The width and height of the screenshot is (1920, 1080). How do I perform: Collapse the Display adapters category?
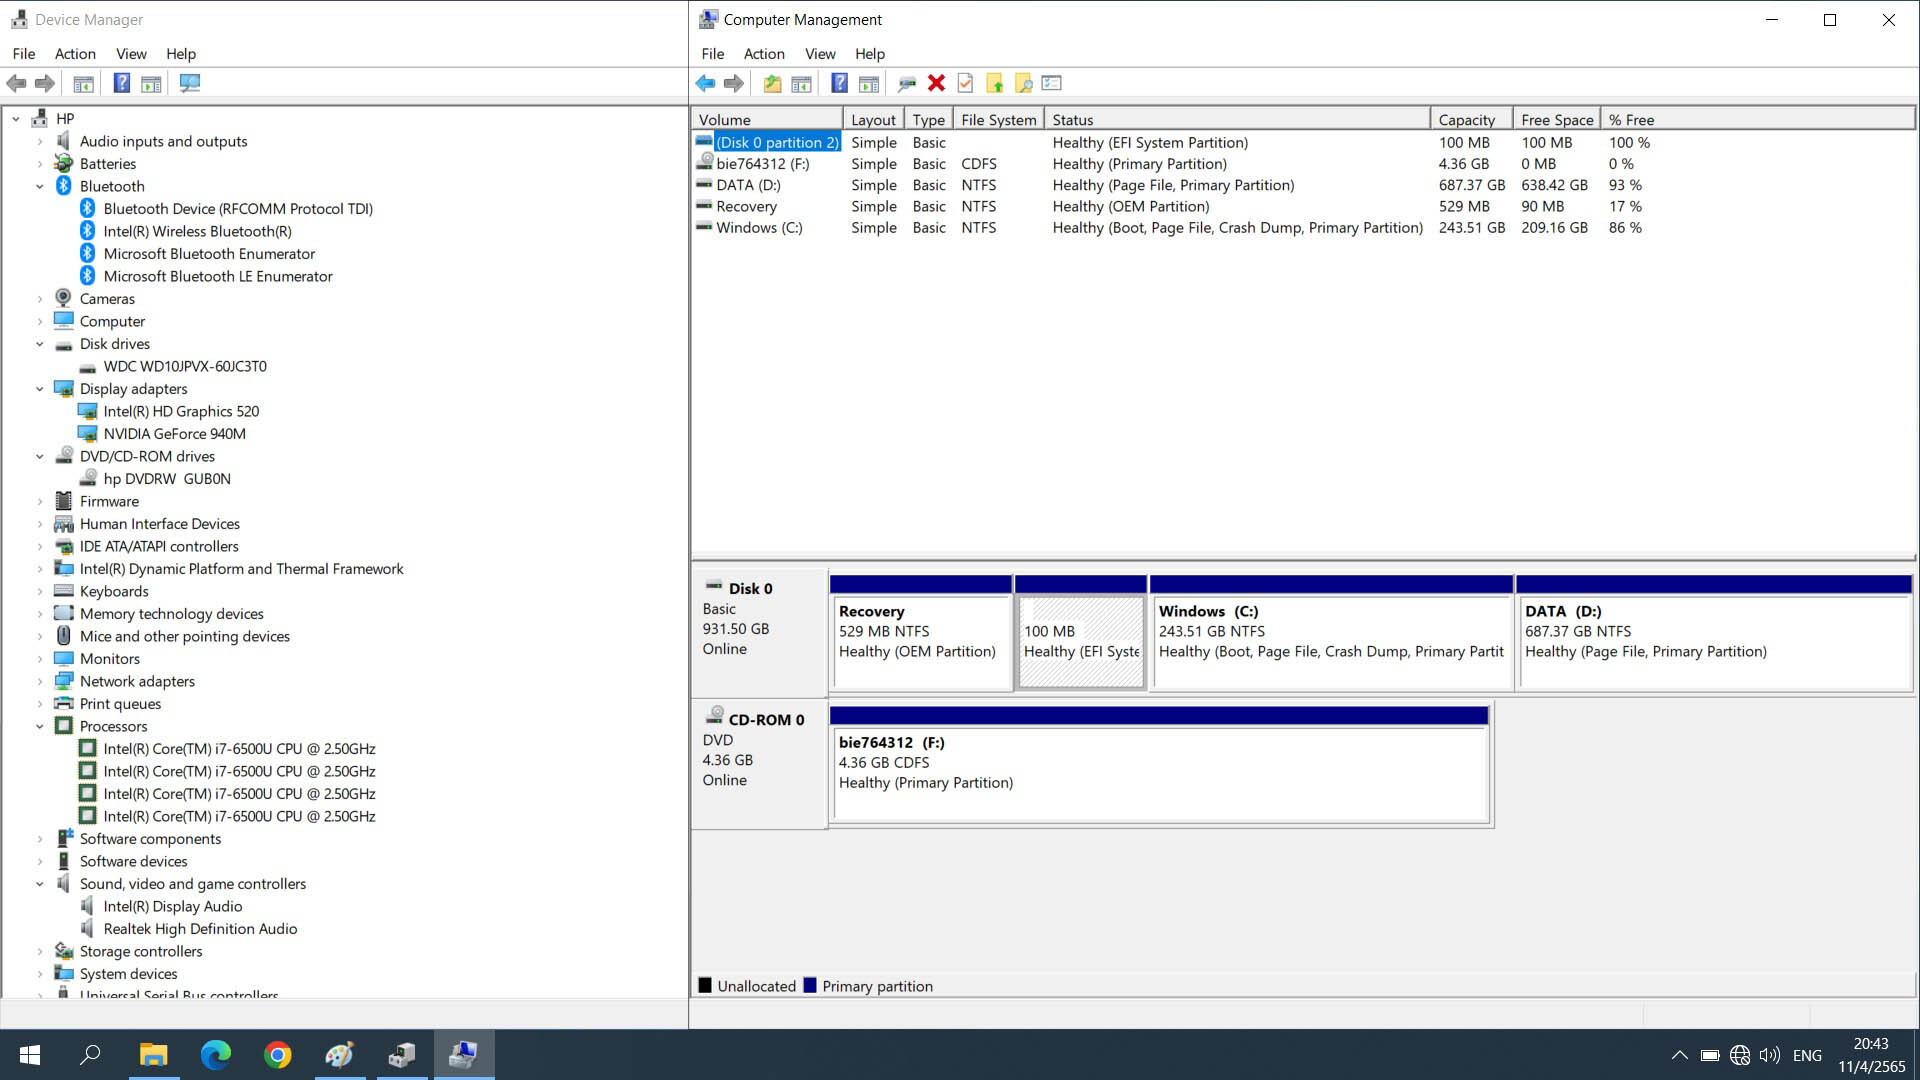pyautogui.click(x=40, y=390)
